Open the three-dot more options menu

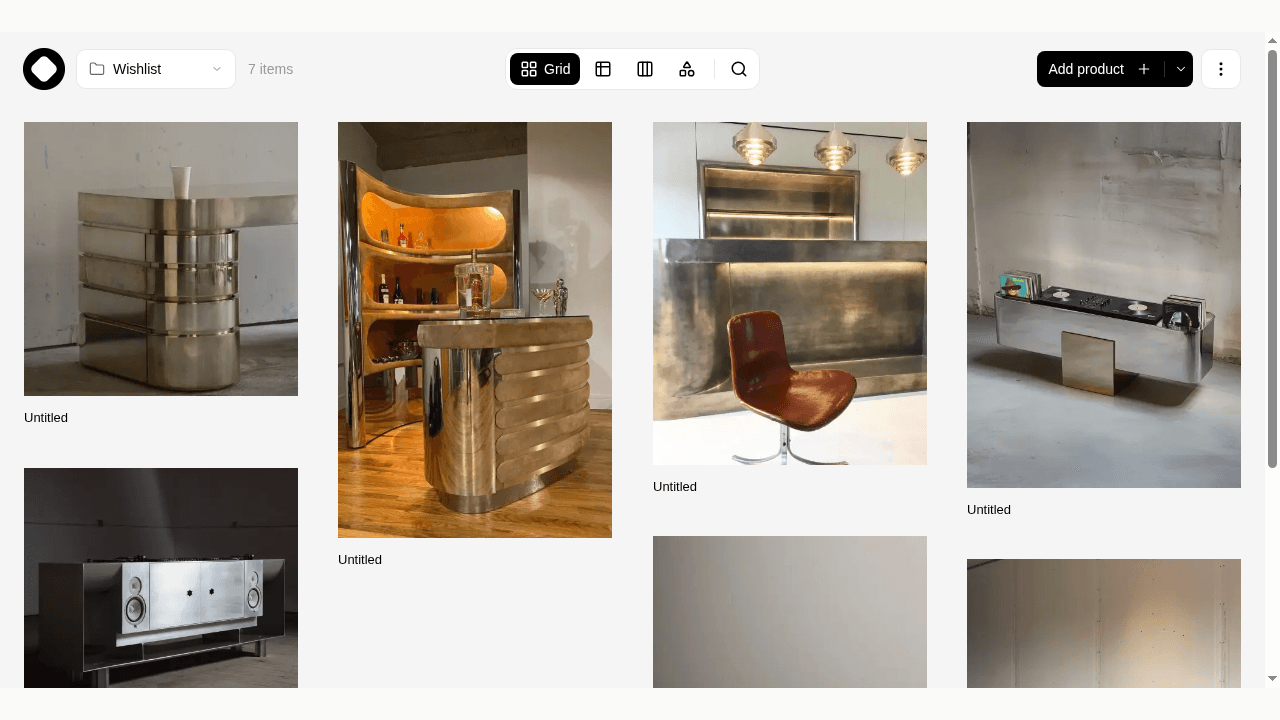click(1221, 69)
